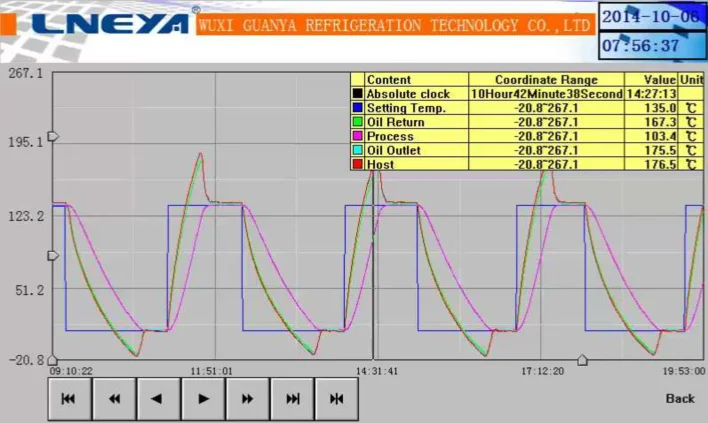Click the Wuxi Guanya company banner
708x423 pixels.
click(x=395, y=24)
